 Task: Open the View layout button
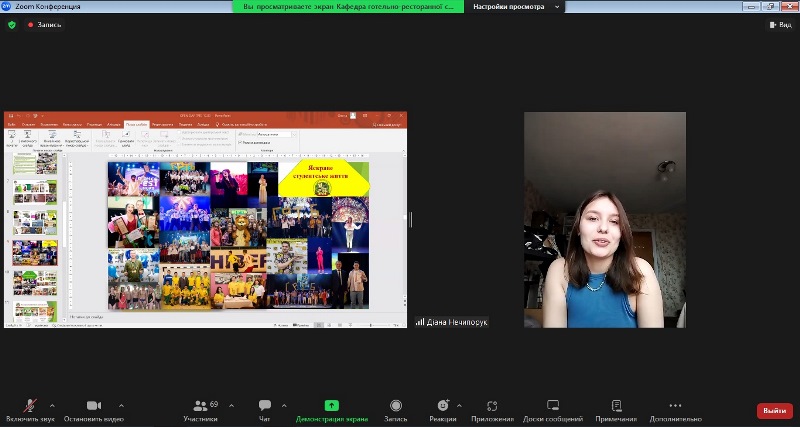(x=778, y=25)
